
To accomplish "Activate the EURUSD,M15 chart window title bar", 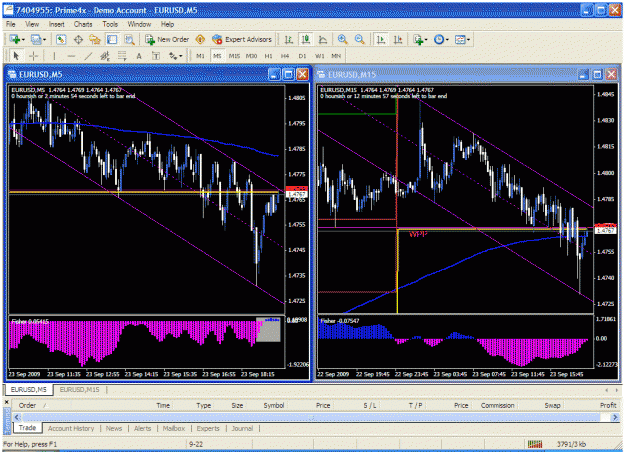I will pyautogui.click(x=446, y=75).
